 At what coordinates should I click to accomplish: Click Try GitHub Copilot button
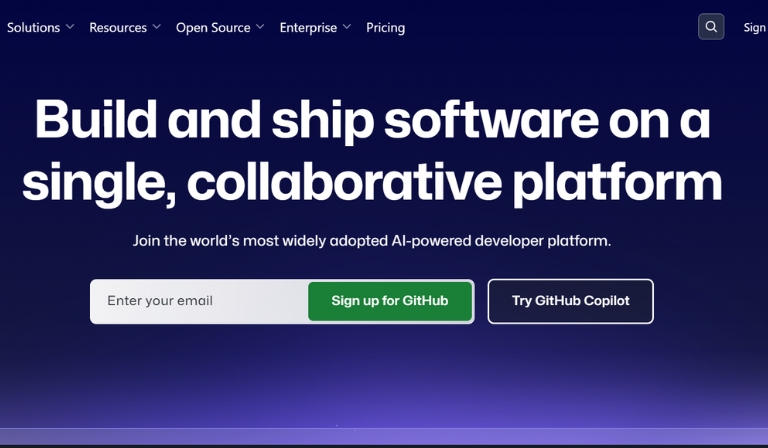click(571, 301)
